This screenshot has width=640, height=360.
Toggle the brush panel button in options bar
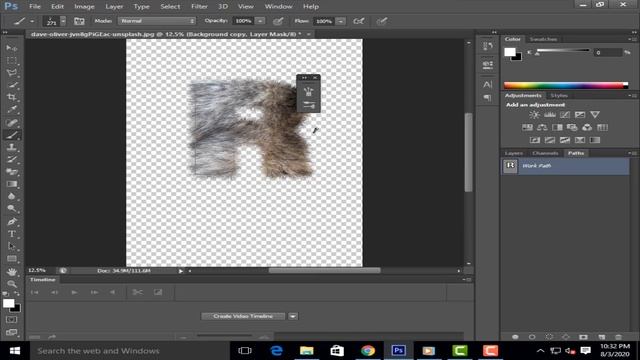pyautogui.click(x=79, y=21)
